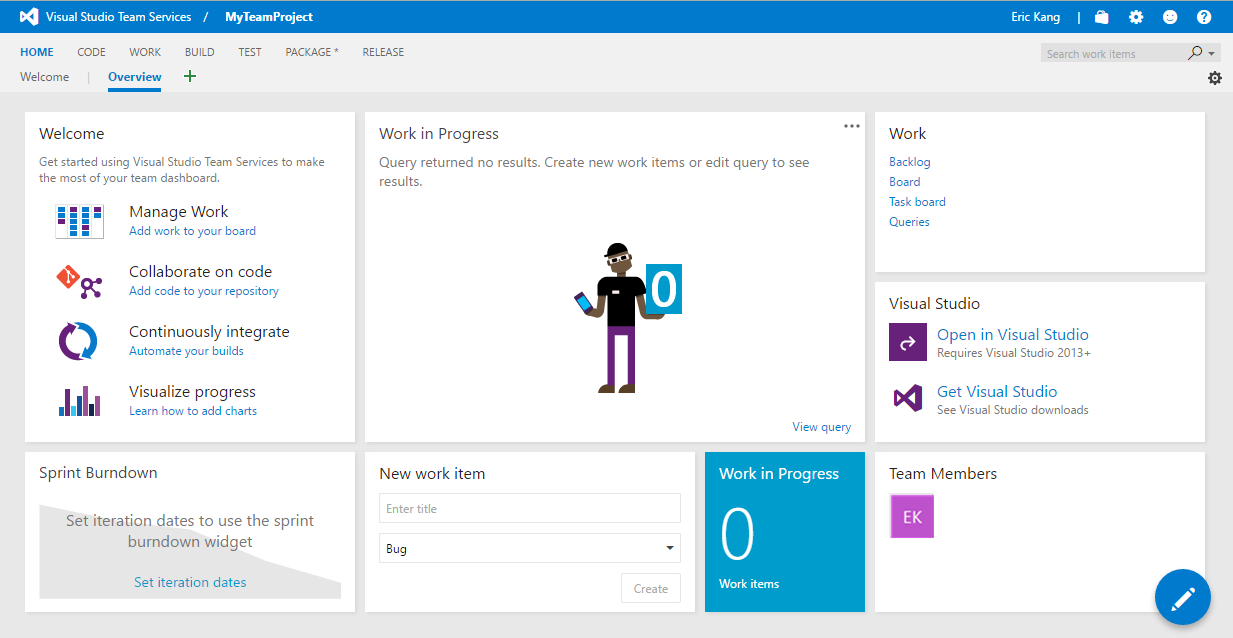
Task: Open the Bug work item type dropdown
Action: (x=530, y=548)
